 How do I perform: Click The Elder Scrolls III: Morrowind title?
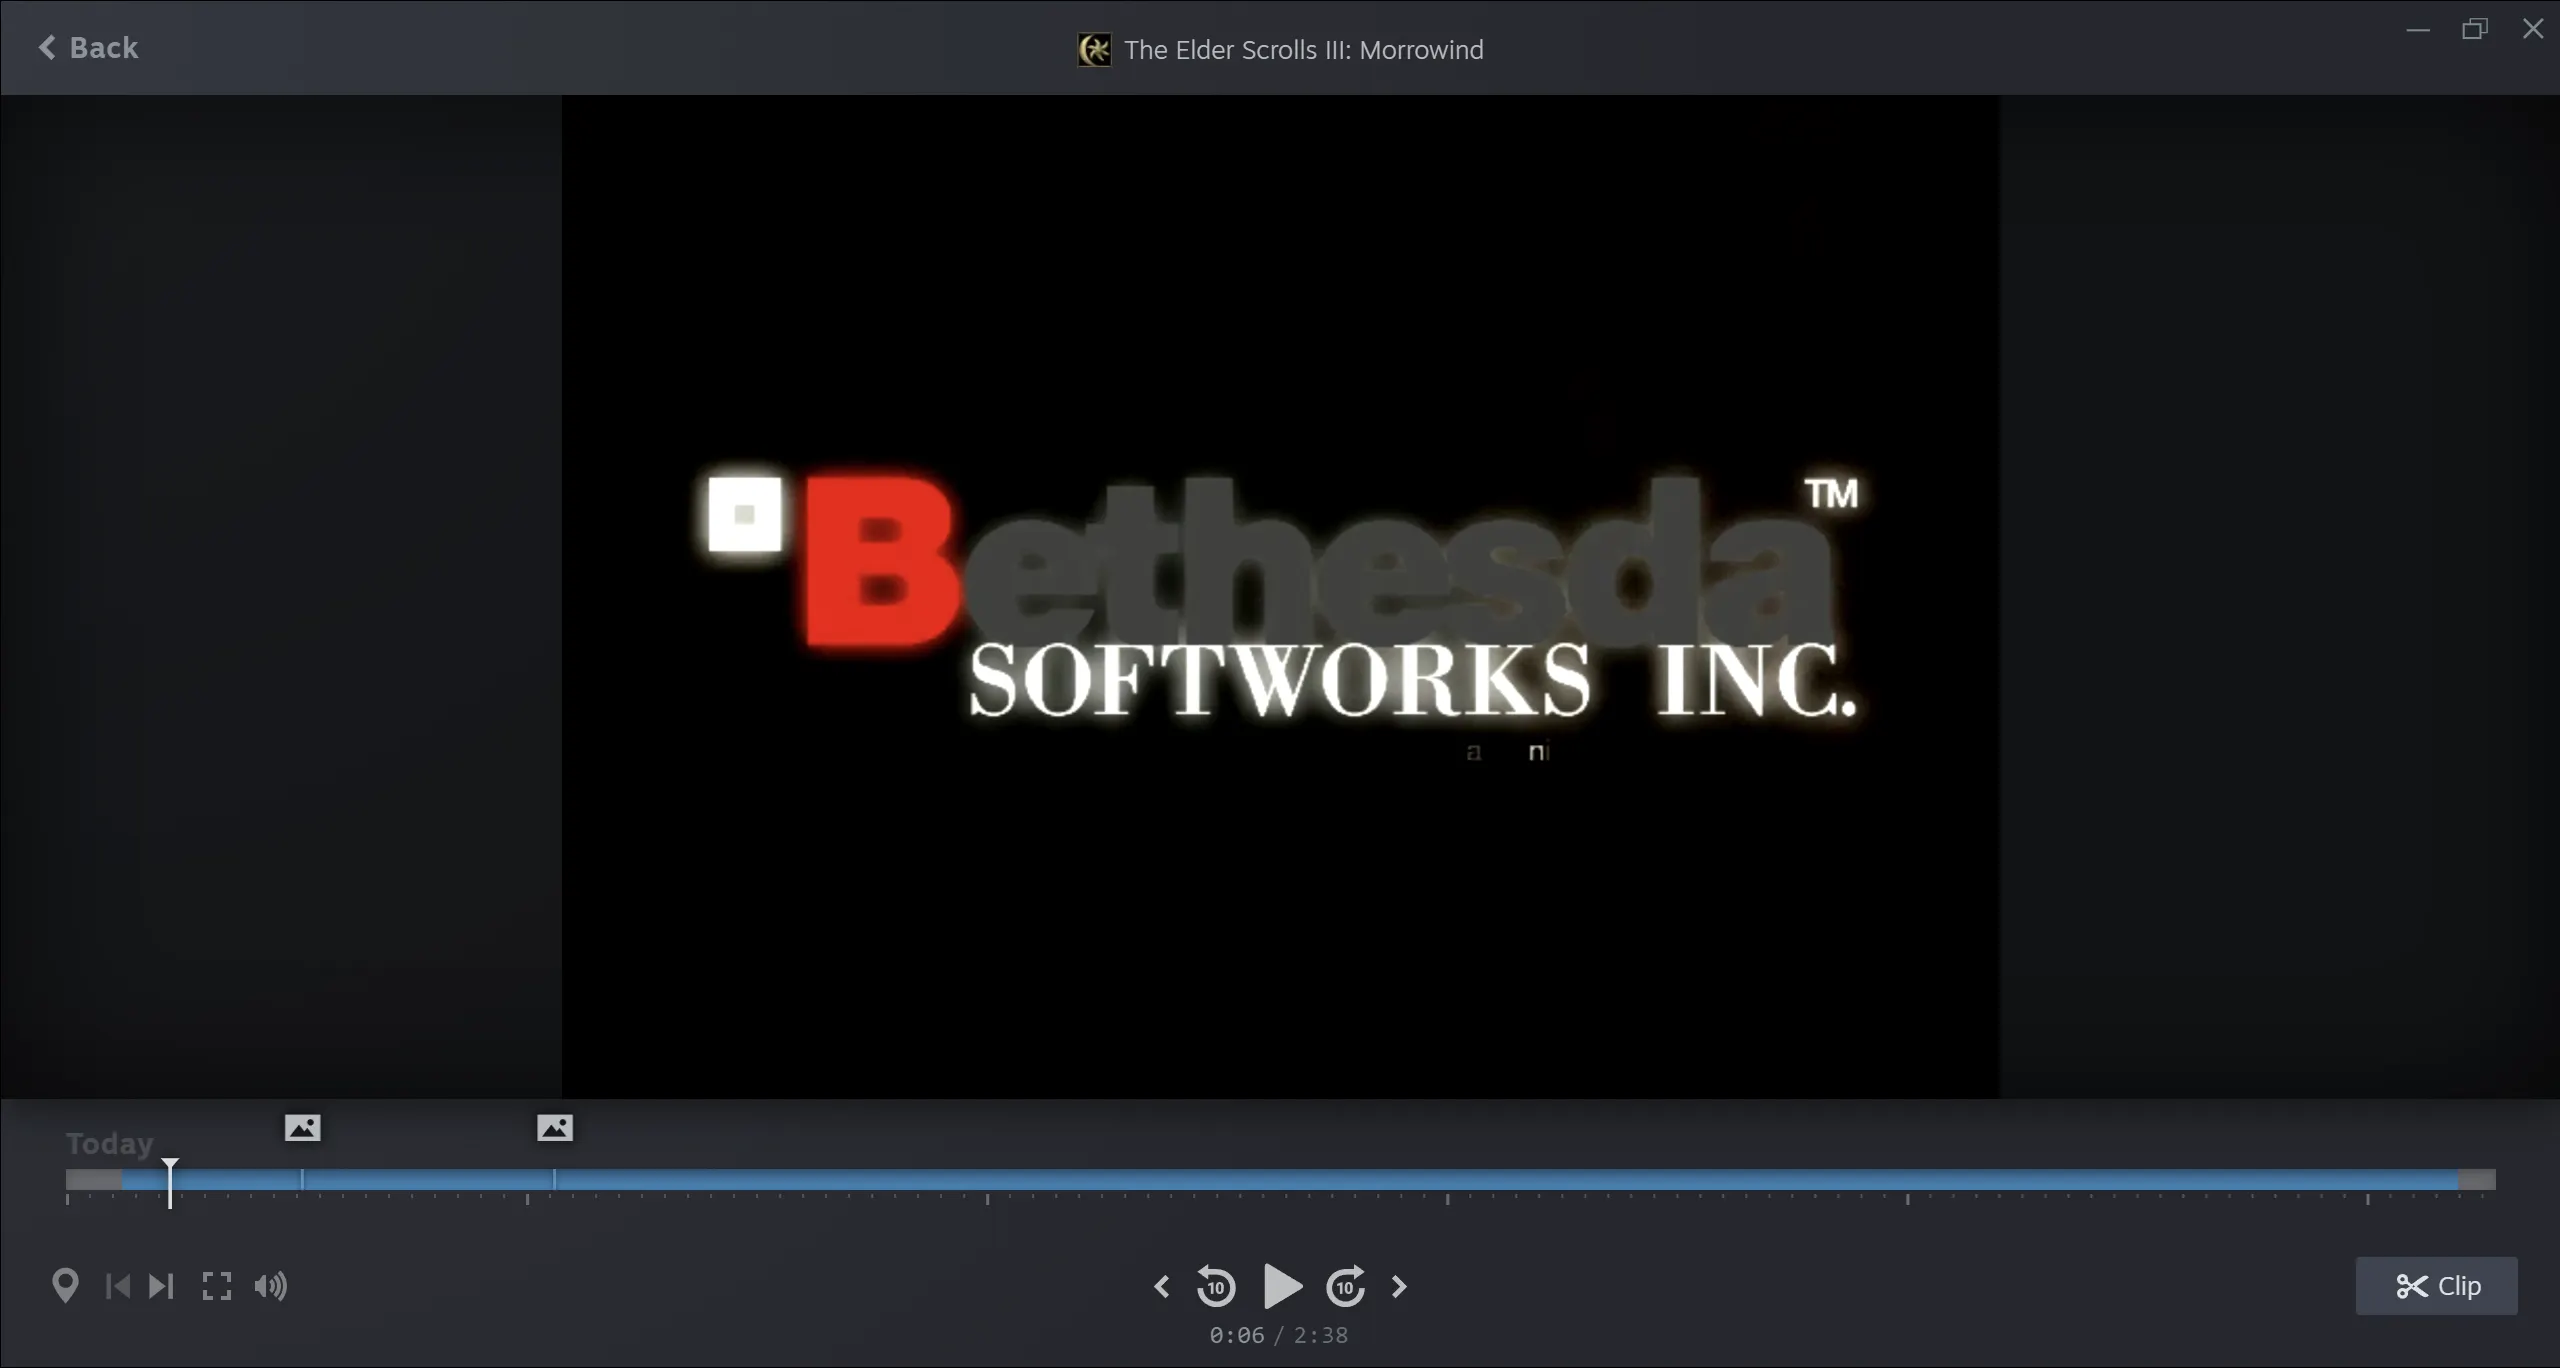coord(1303,50)
